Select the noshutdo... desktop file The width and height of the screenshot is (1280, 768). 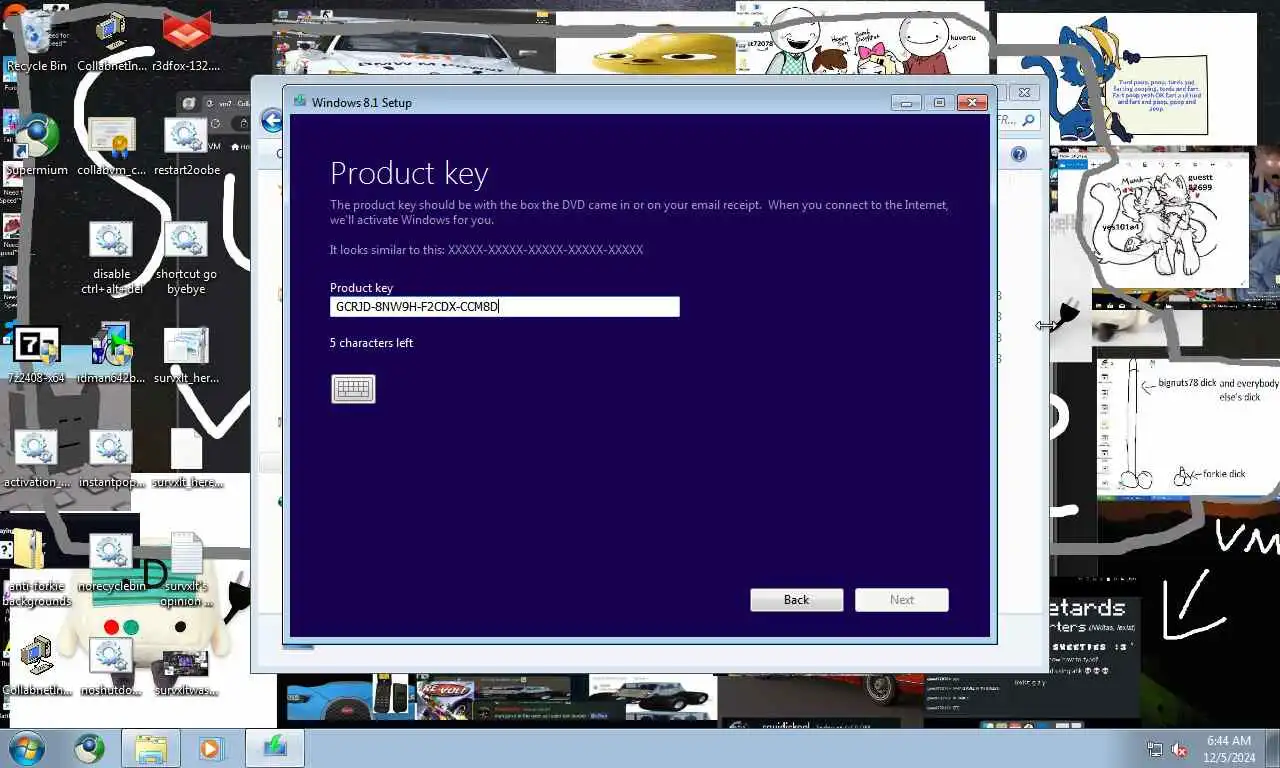coord(111,666)
